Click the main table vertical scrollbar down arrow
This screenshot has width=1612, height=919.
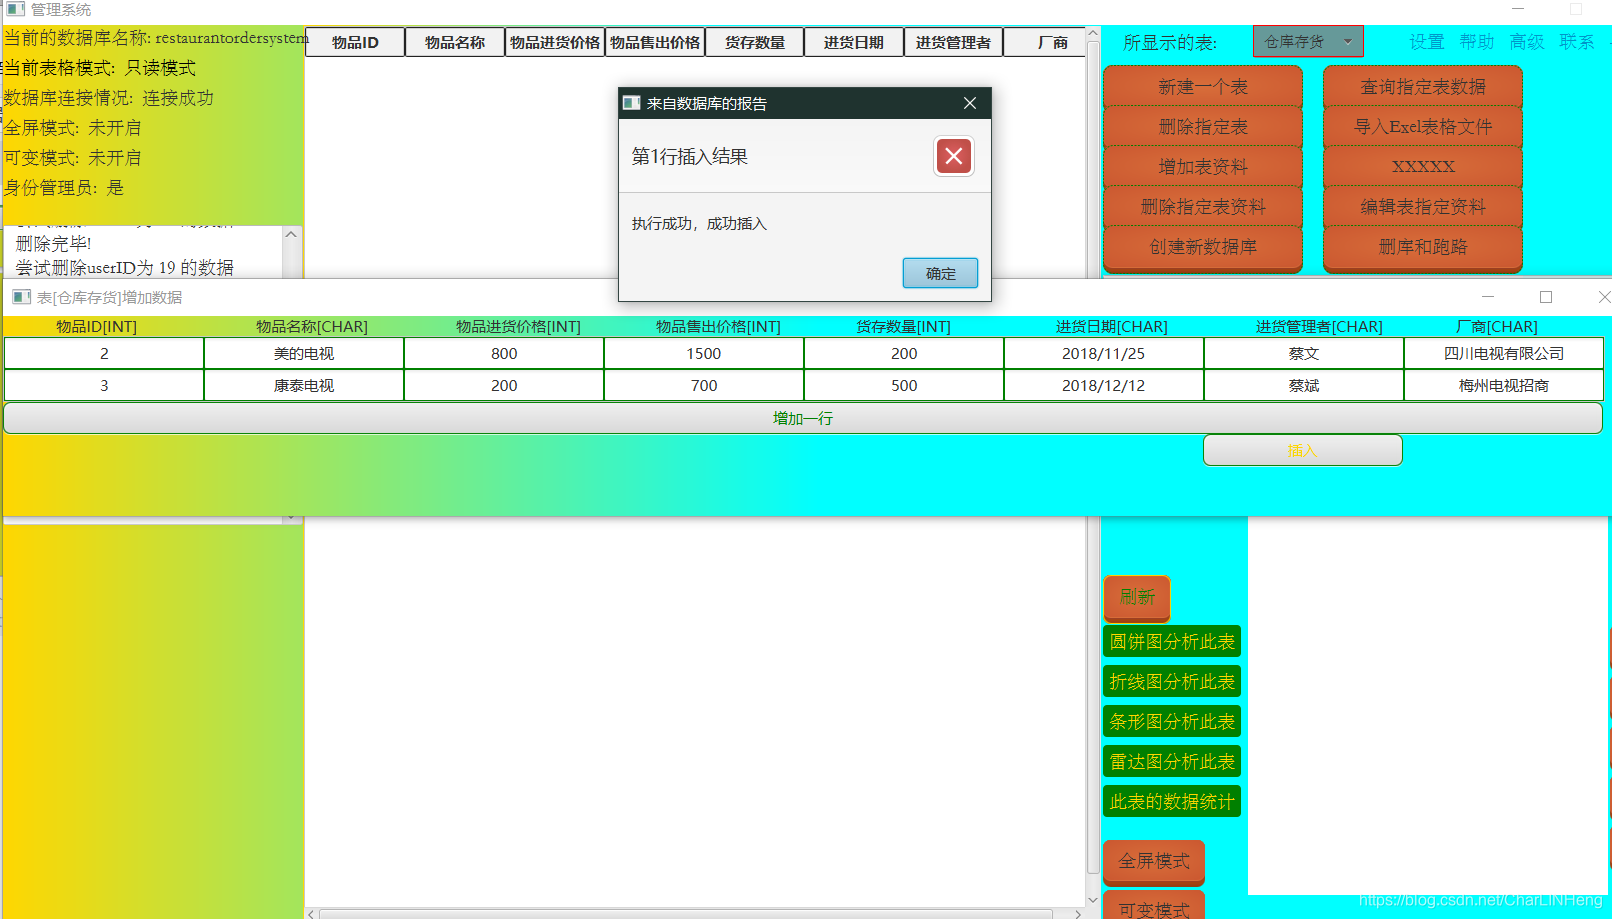coord(1093,899)
